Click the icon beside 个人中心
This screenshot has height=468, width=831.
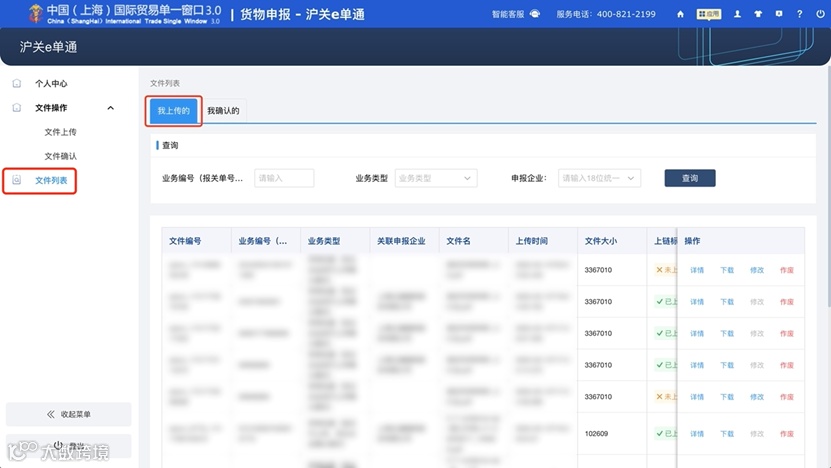17,83
